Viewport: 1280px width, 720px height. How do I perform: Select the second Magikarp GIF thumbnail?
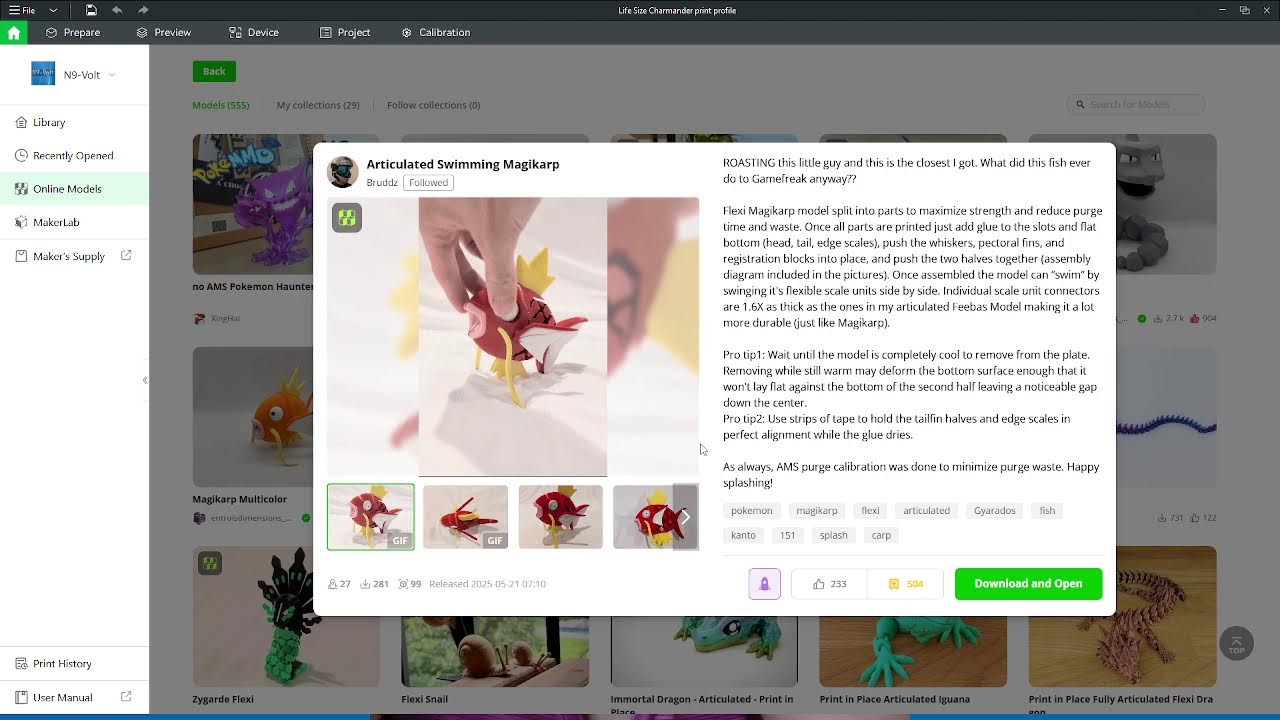(x=465, y=517)
